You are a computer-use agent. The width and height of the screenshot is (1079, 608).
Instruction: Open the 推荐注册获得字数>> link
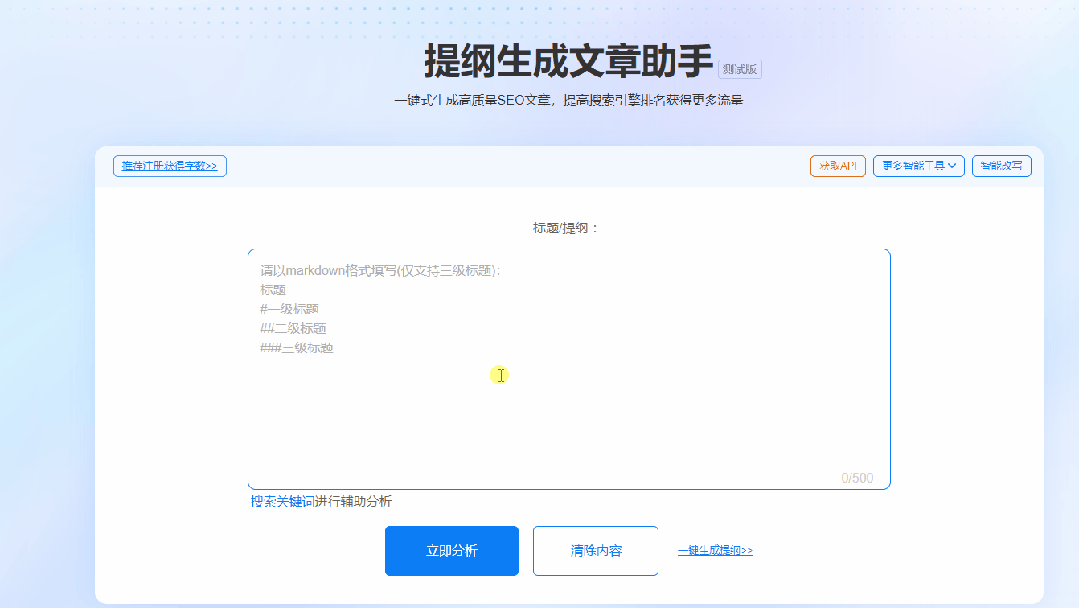coord(169,165)
